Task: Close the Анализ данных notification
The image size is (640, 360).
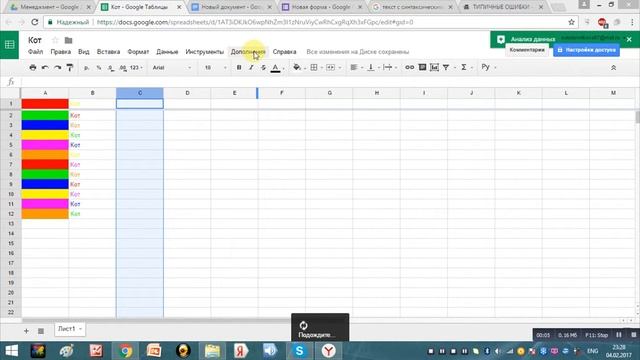Action: pos(629,40)
